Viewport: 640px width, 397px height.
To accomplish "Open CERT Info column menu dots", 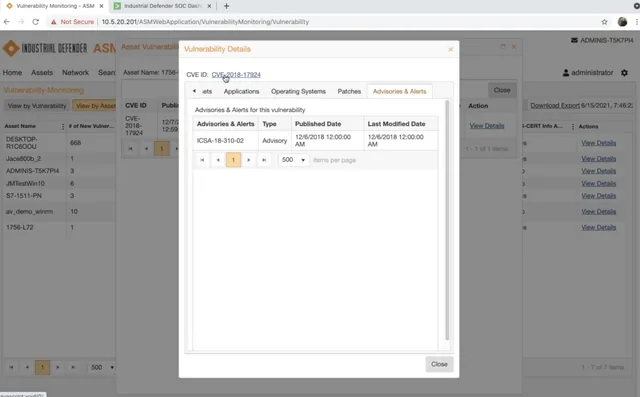I will point(573,126).
